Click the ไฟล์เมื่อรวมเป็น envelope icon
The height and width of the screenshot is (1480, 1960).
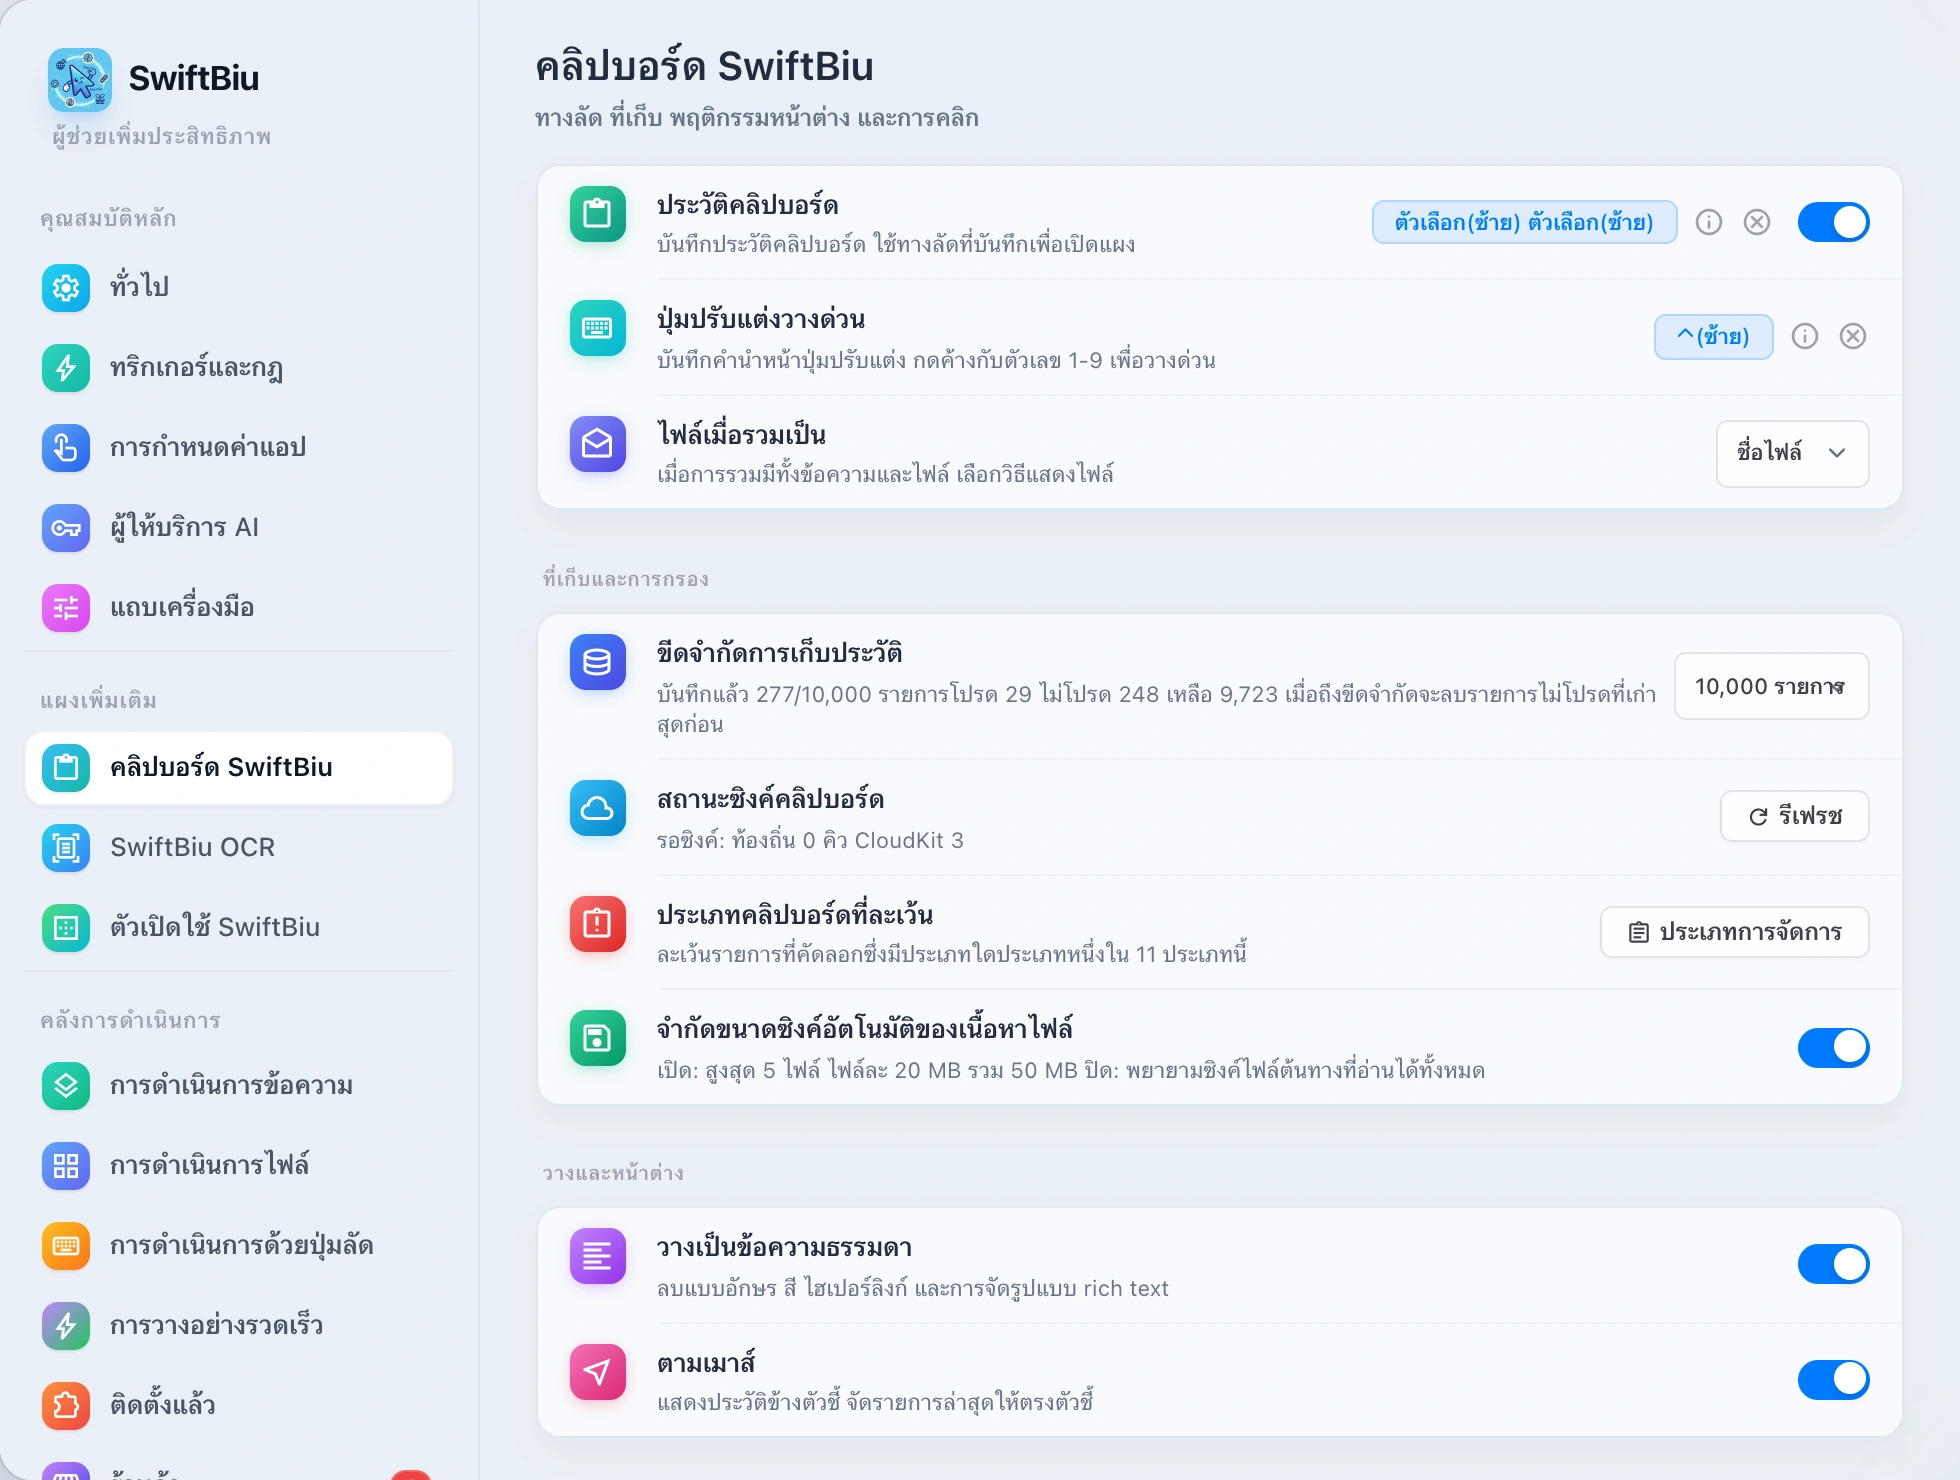point(598,444)
